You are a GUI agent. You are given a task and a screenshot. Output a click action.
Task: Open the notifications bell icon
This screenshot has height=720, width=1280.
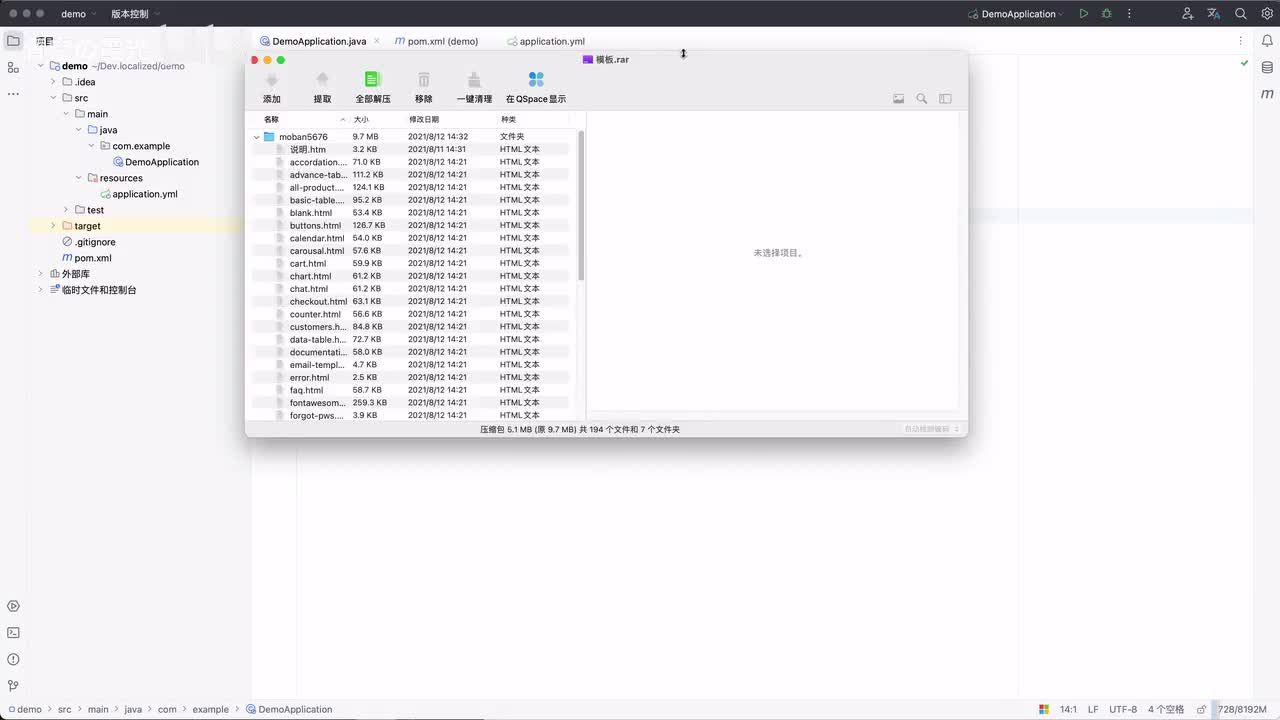(x=1267, y=41)
